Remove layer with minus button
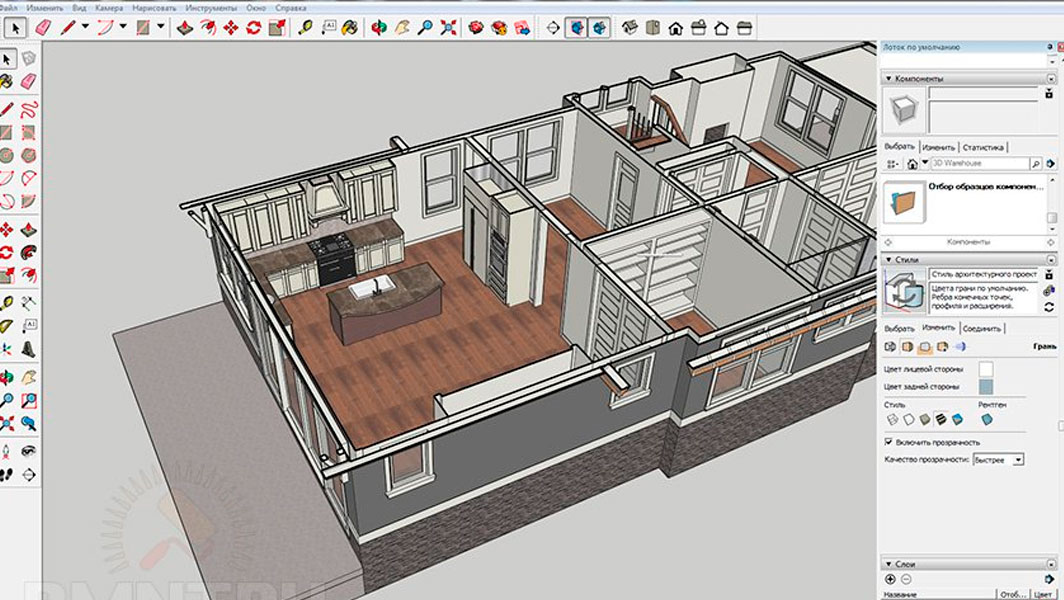1064x600 pixels. pyautogui.click(x=905, y=579)
